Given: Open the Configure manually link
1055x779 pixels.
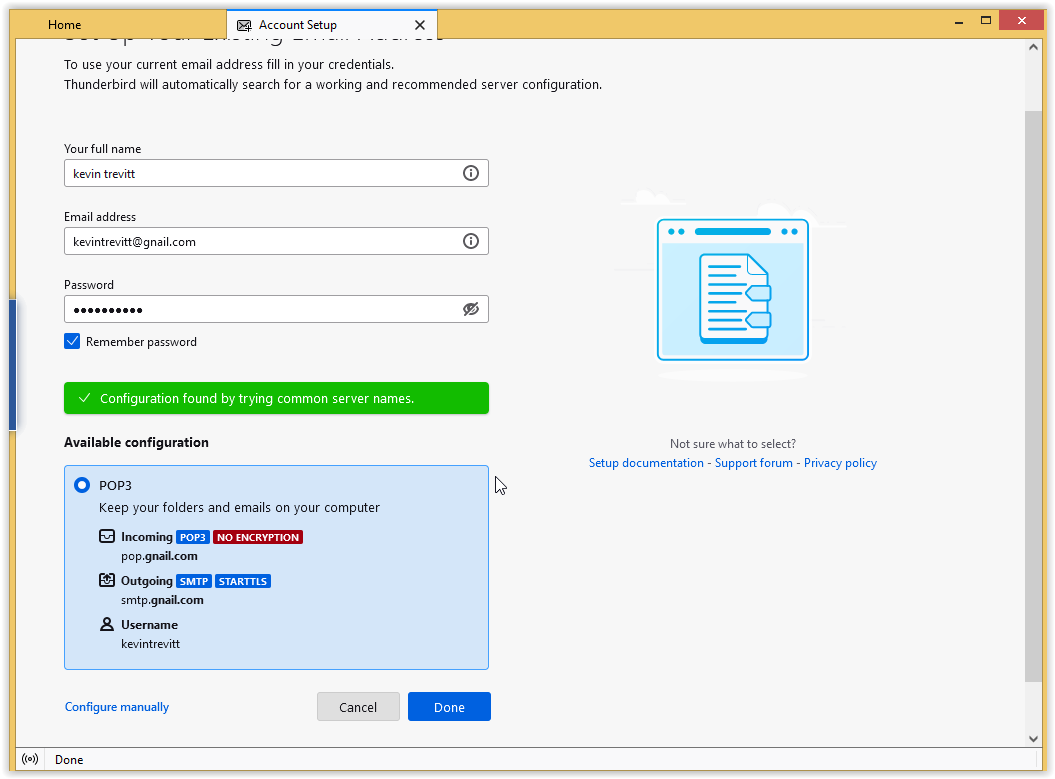Looking at the screenshot, I should click(117, 707).
